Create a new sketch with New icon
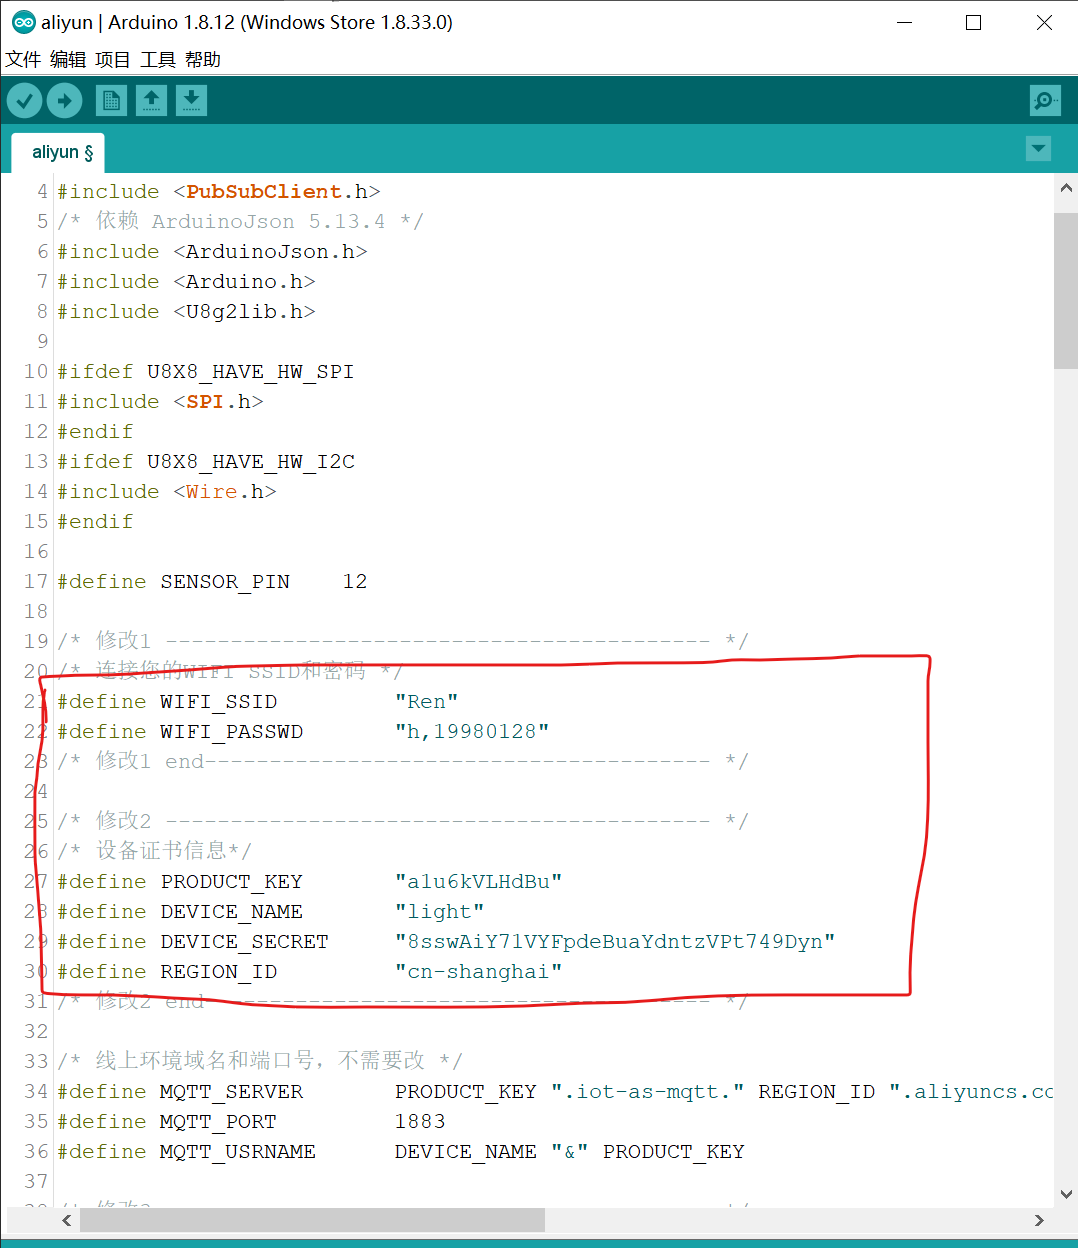1078x1248 pixels. pyautogui.click(x=111, y=101)
